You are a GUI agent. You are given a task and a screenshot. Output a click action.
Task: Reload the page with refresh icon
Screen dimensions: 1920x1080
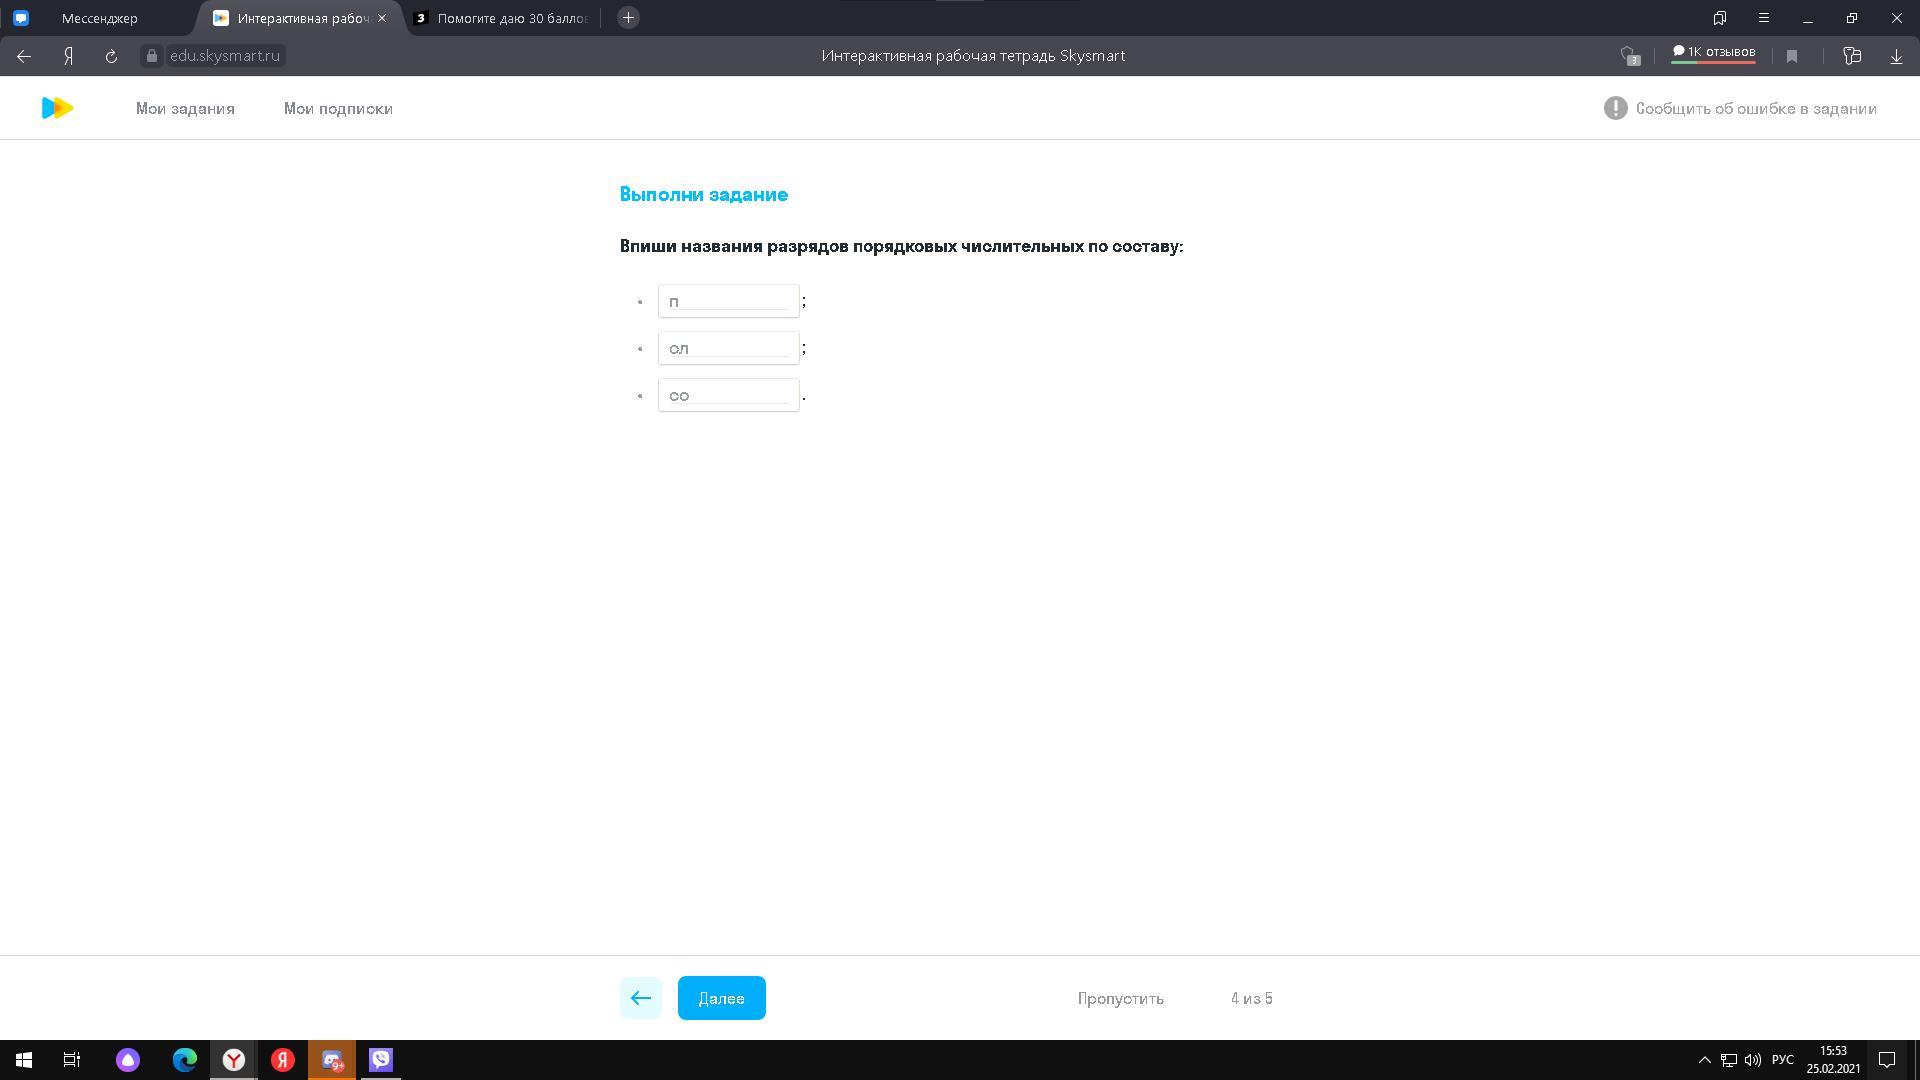coord(111,56)
